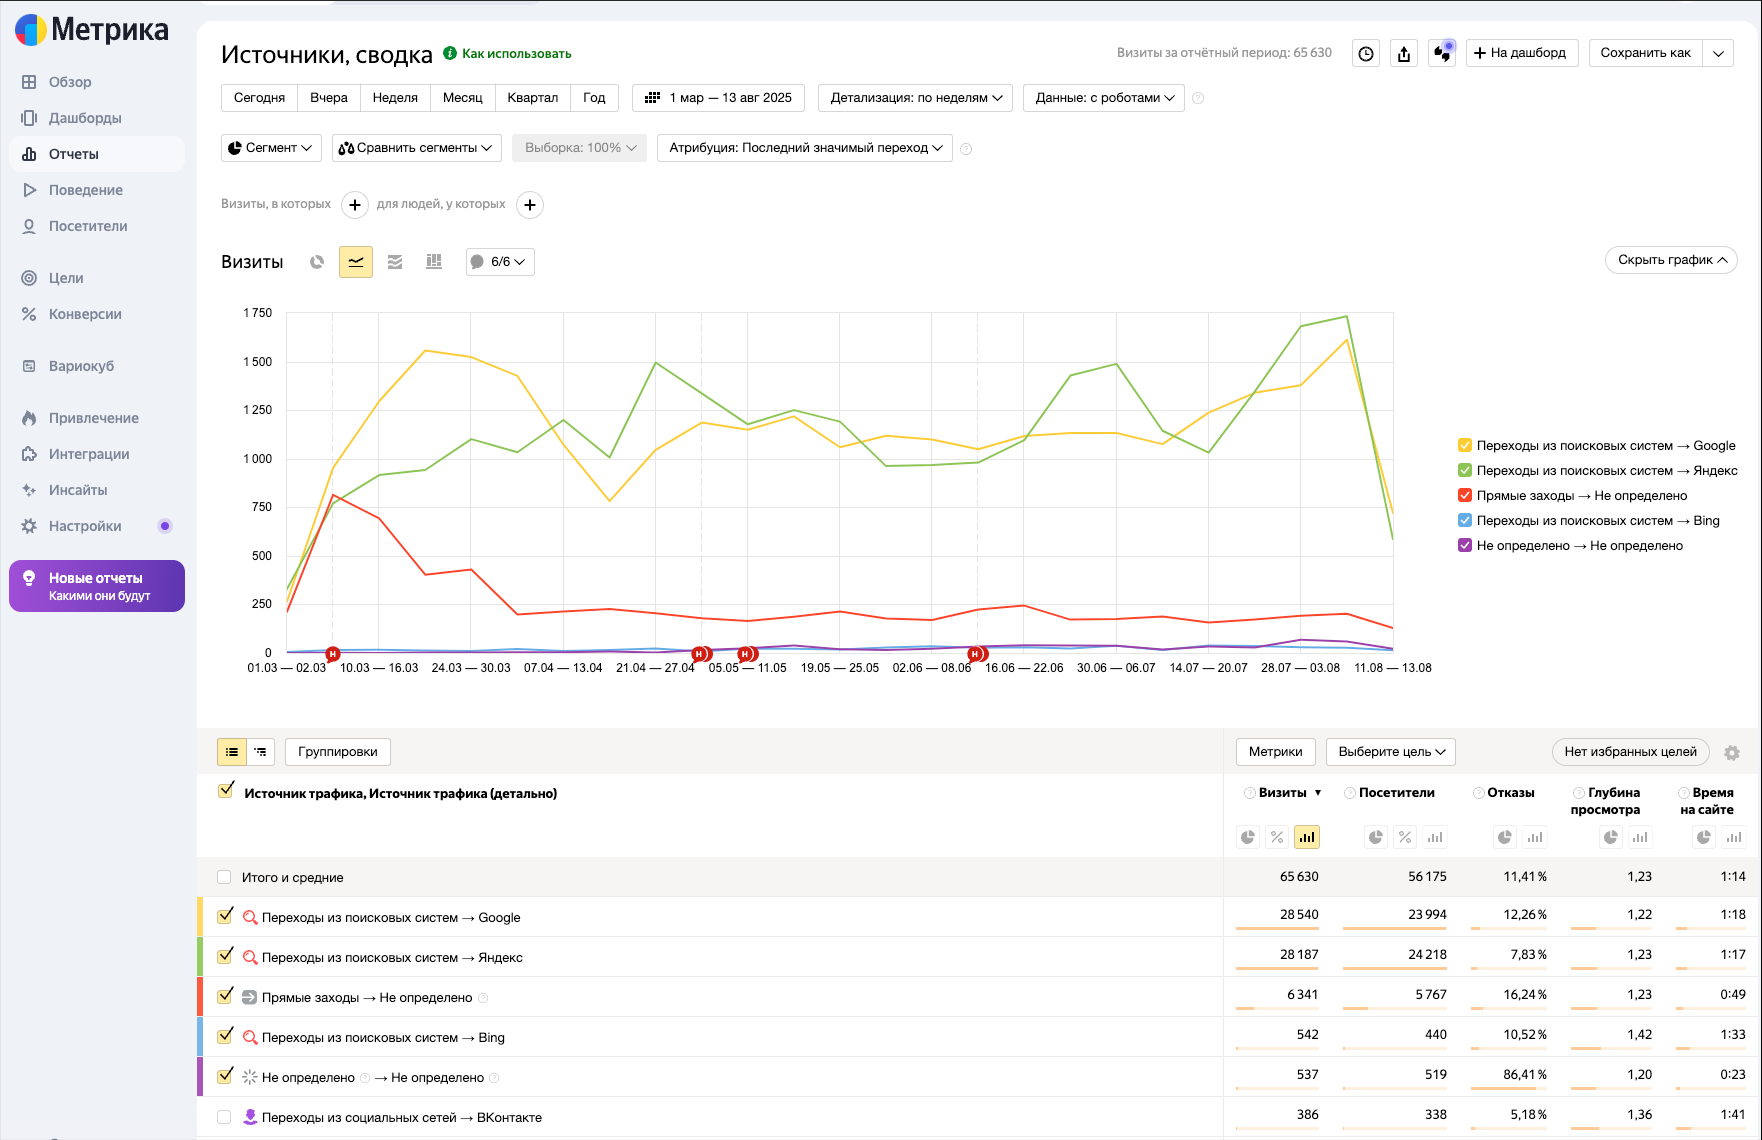Click calendar icon in date range
1762x1140 pixels.
pyautogui.click(x=652, y=98)
